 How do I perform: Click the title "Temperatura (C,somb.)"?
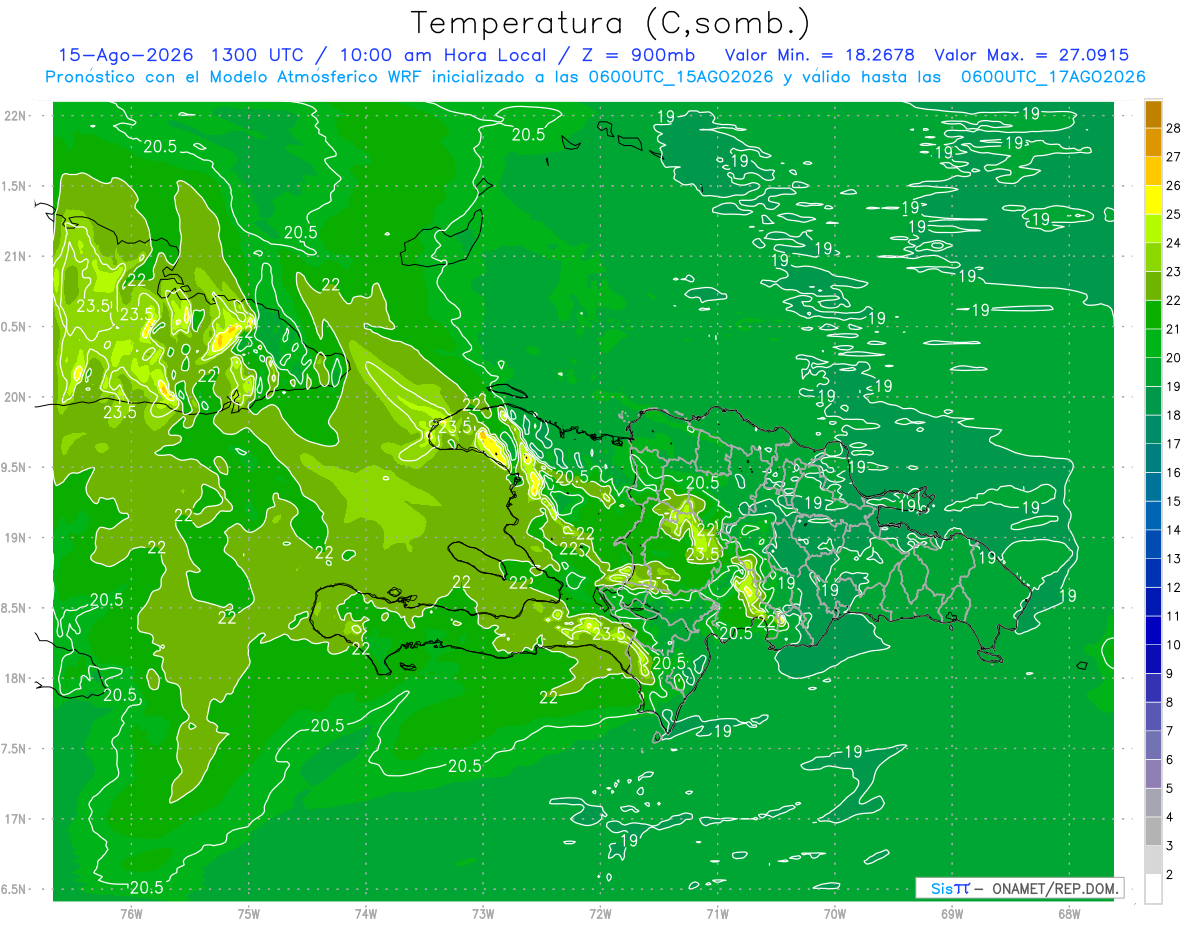tap(611, 23)
